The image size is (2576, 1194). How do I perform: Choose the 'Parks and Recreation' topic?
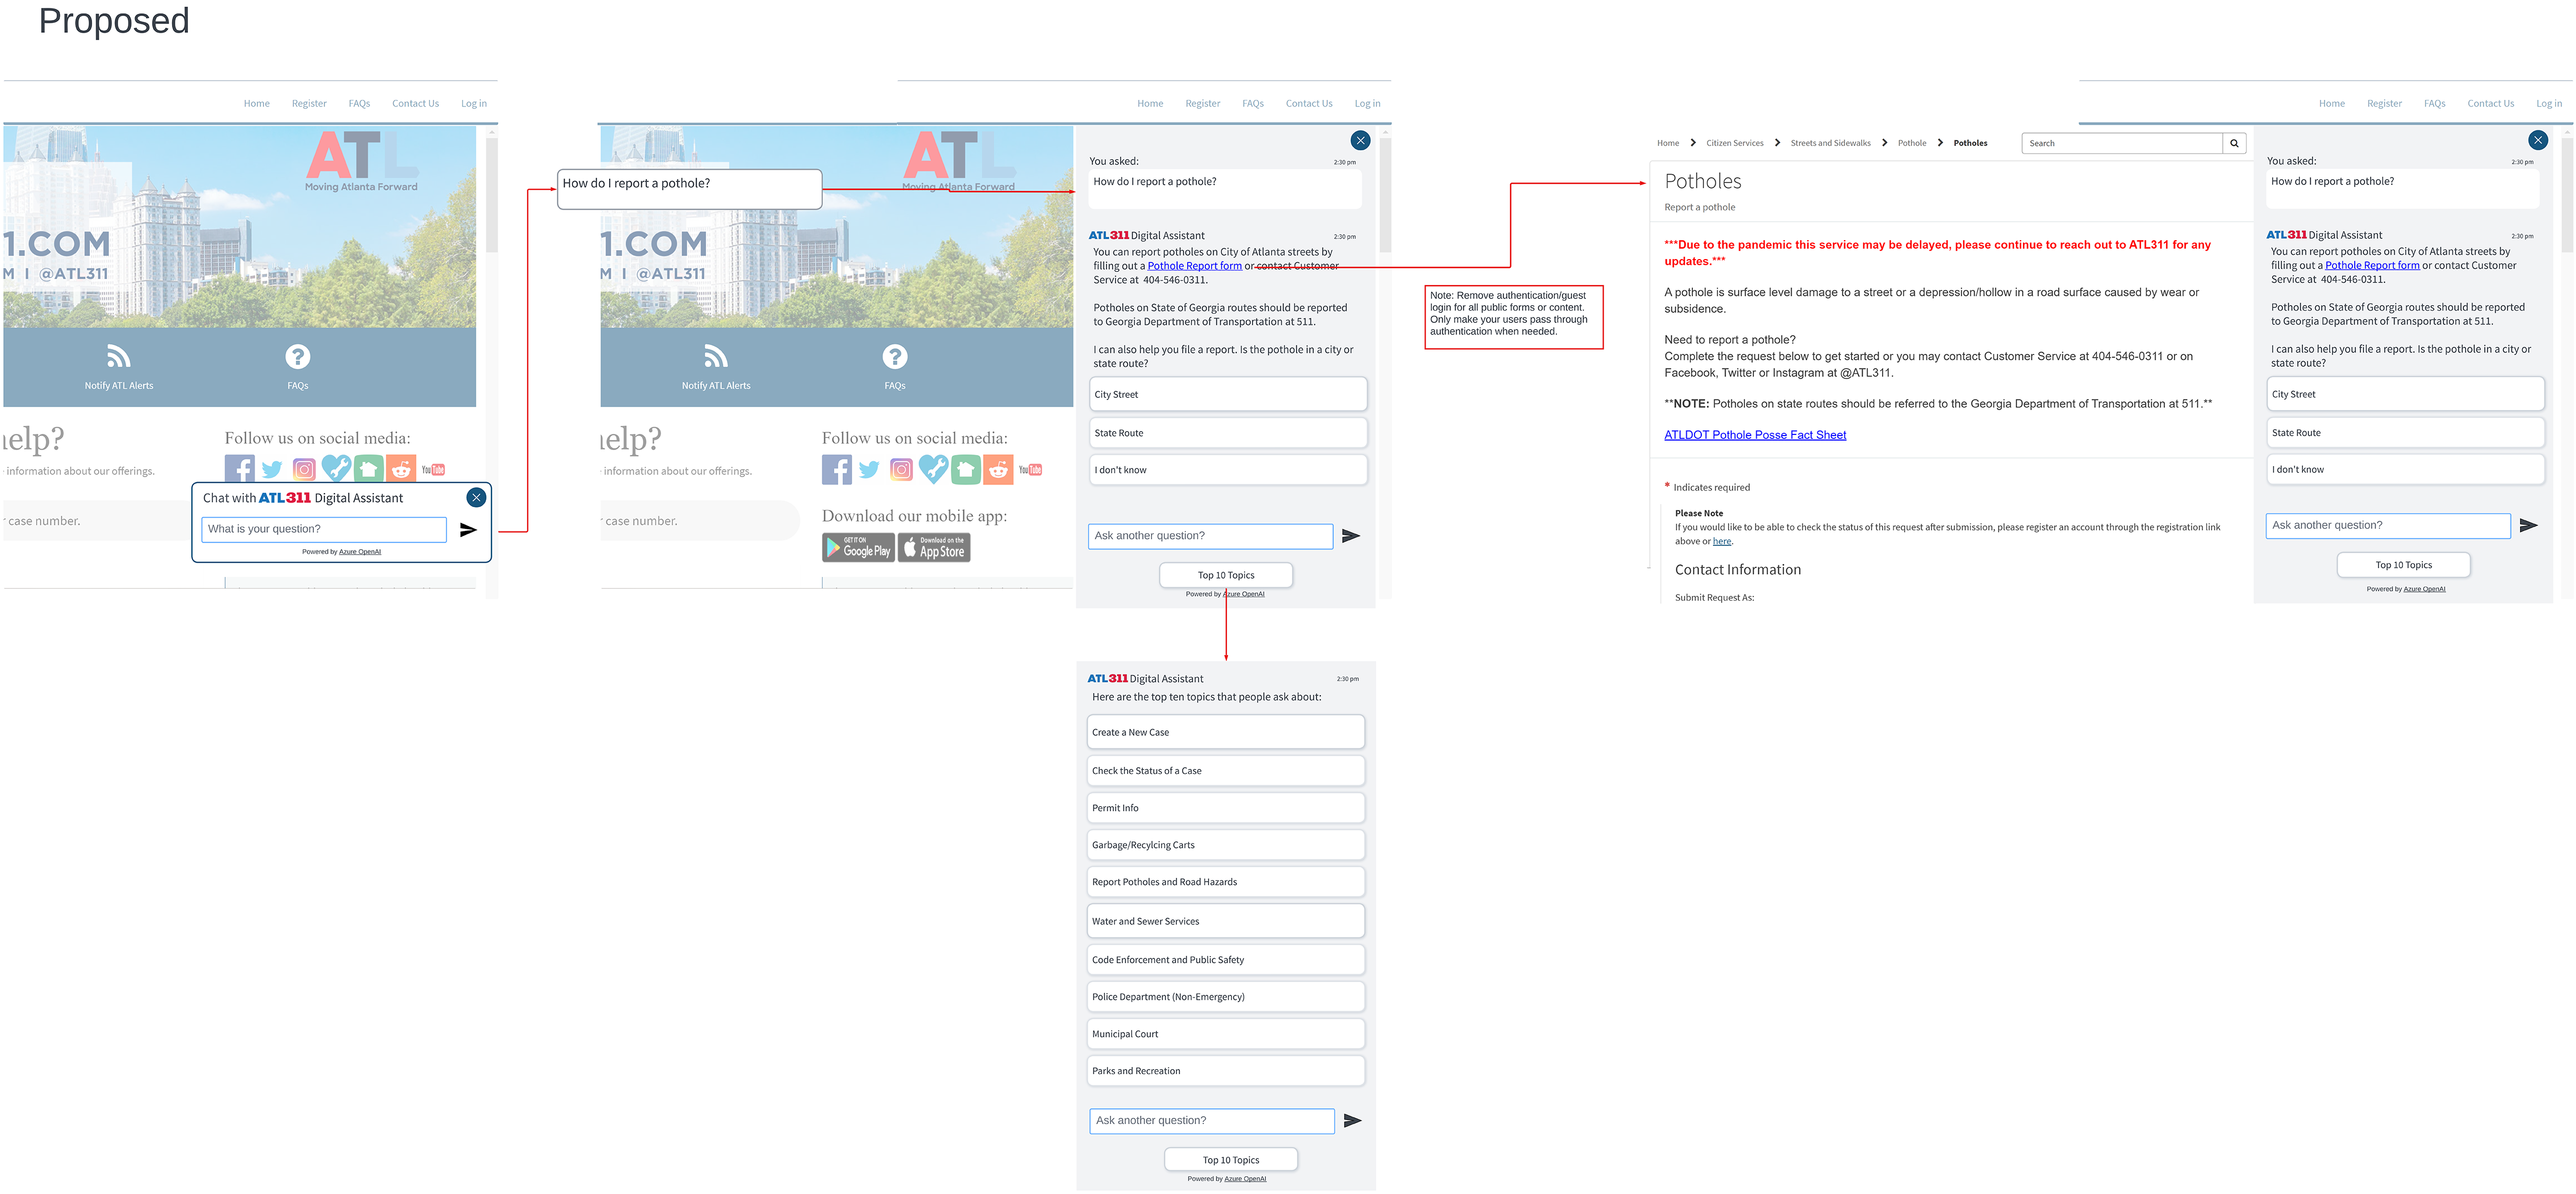pyautogui.click(x=1226, y=1071)
